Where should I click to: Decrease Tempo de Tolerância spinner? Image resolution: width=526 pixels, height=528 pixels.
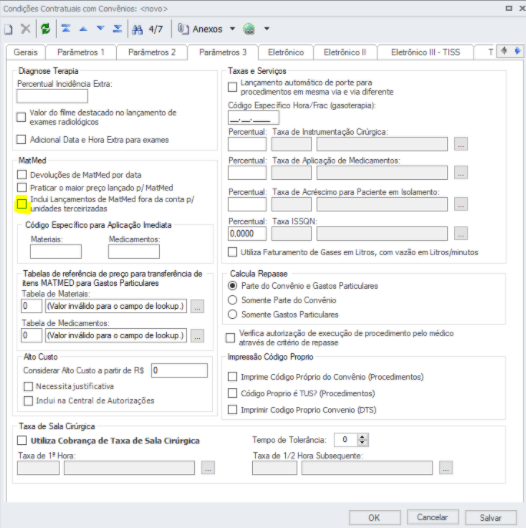[362, 442]
